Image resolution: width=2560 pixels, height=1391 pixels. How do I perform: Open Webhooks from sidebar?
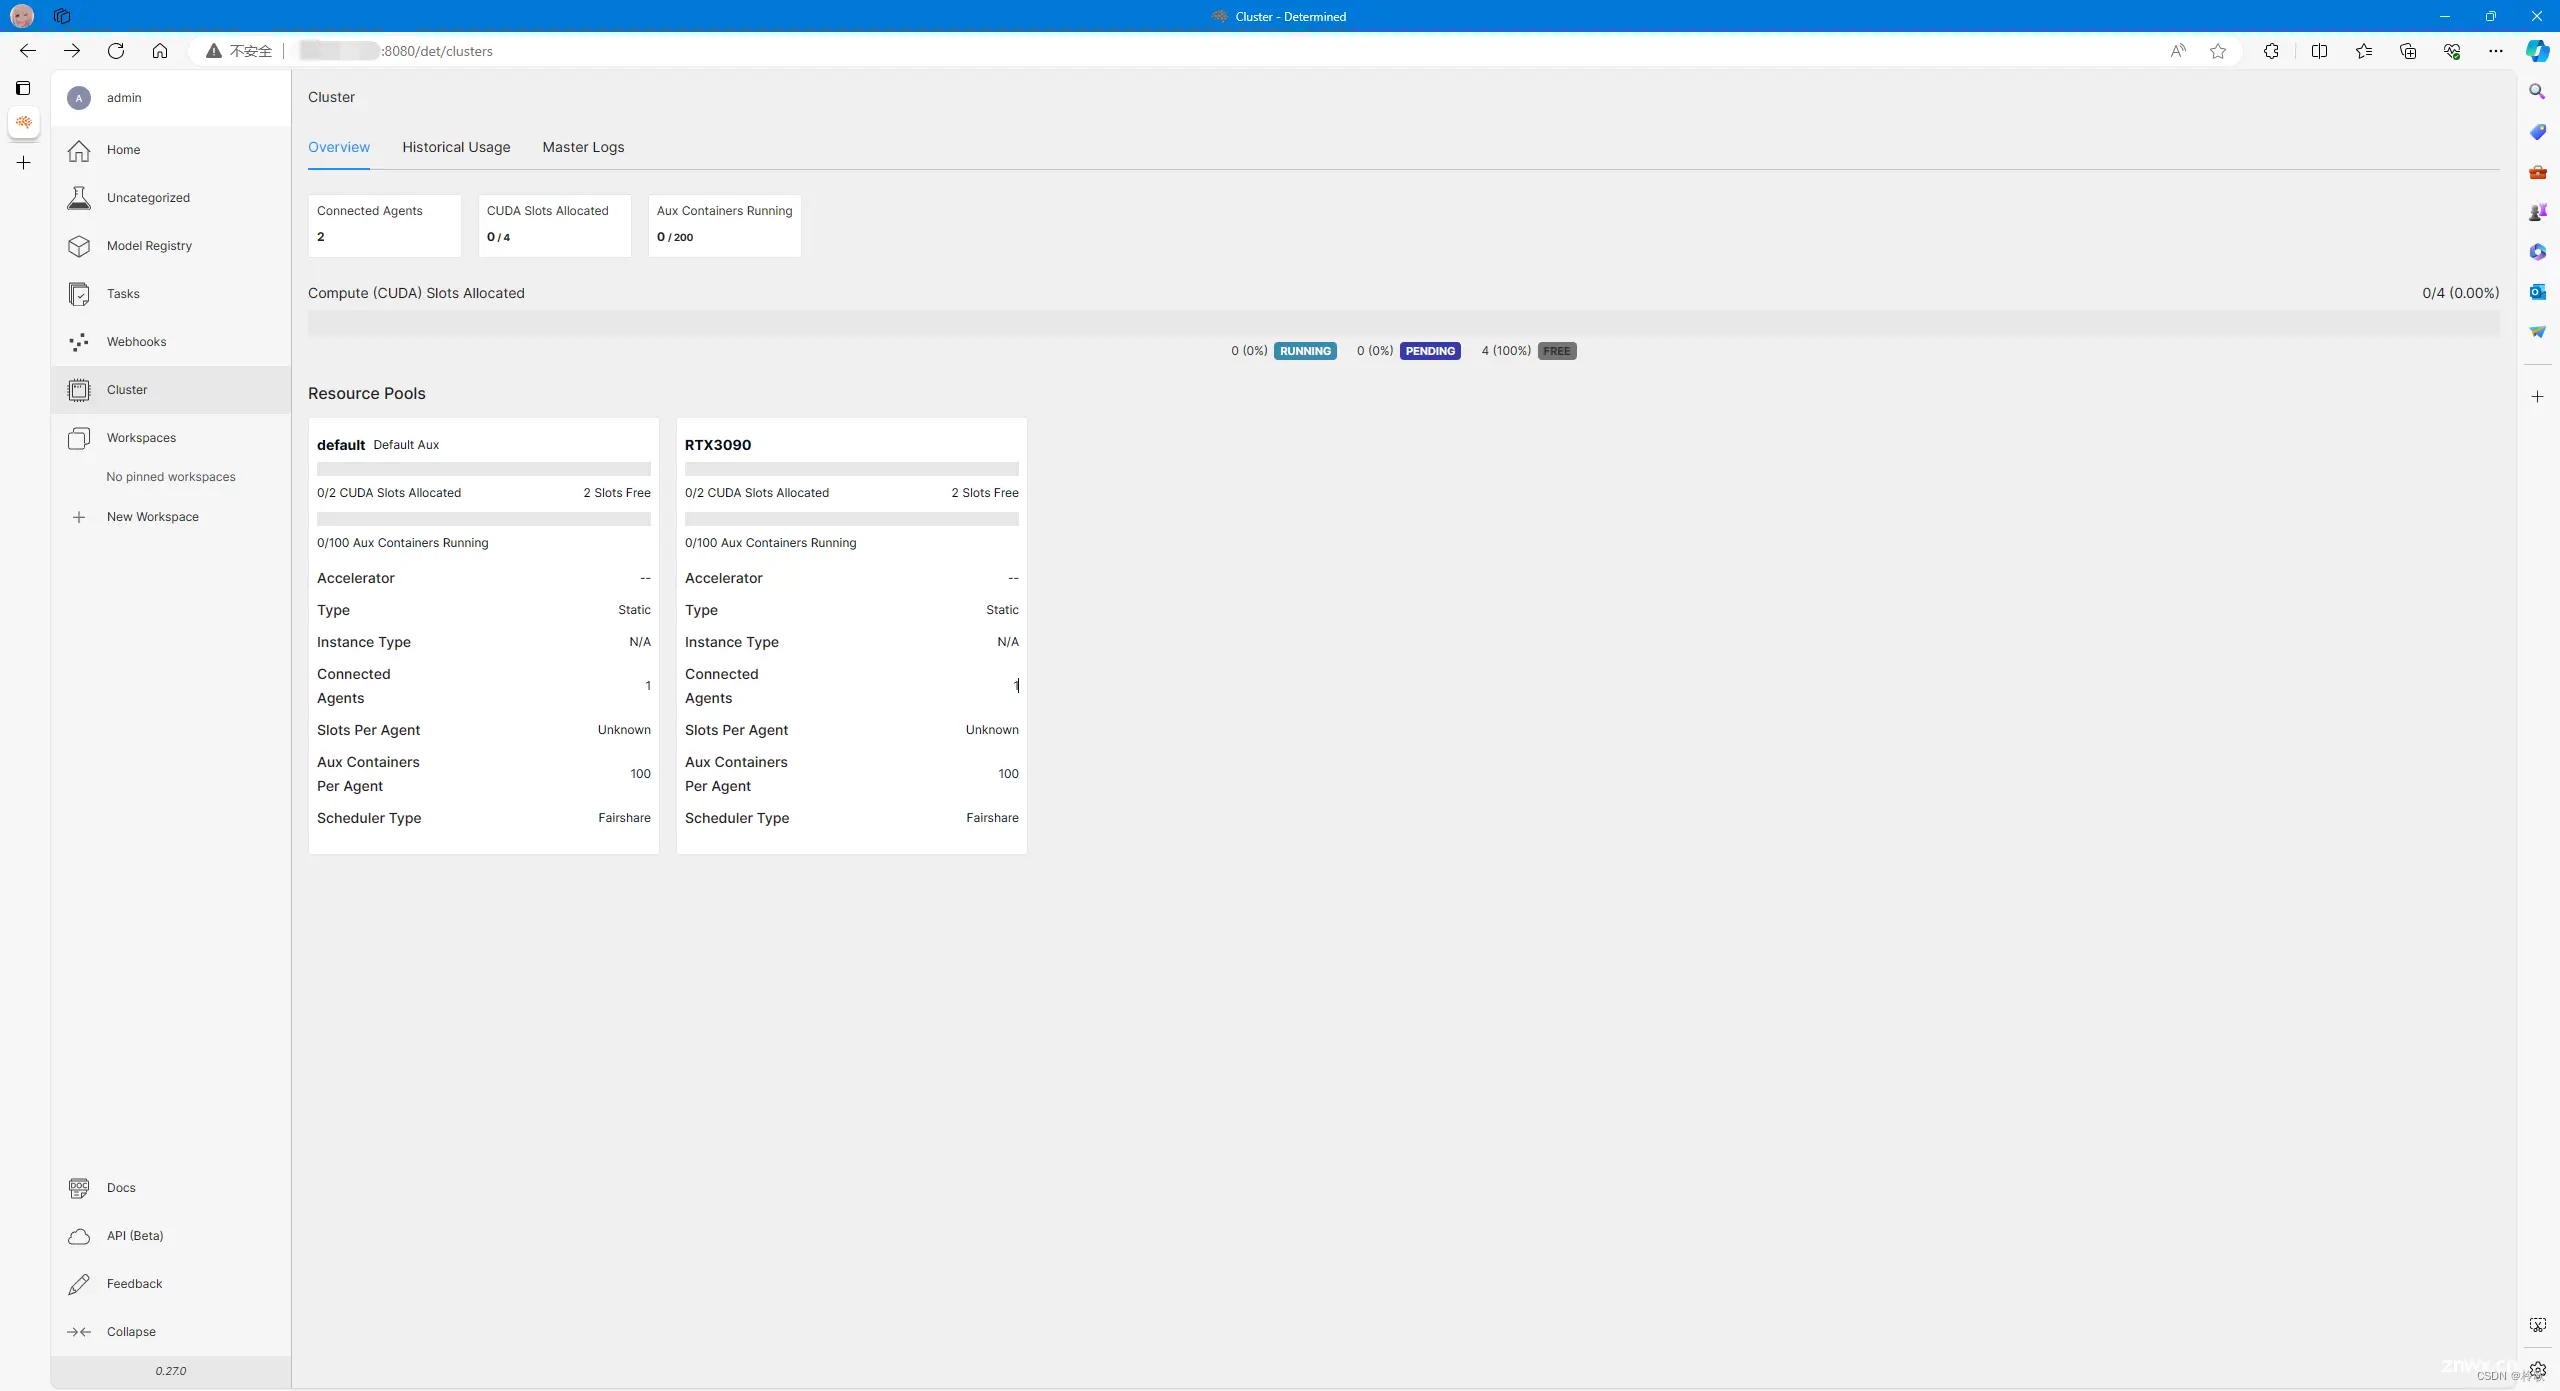point(135,341)
